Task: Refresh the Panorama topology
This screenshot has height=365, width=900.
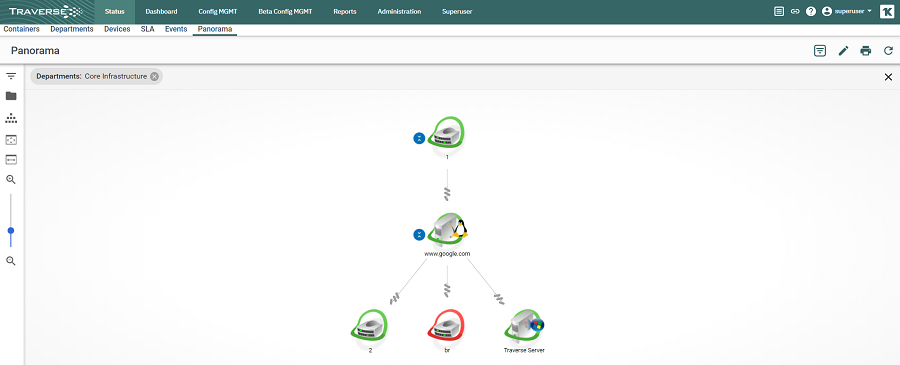Action: pos(889,51)
